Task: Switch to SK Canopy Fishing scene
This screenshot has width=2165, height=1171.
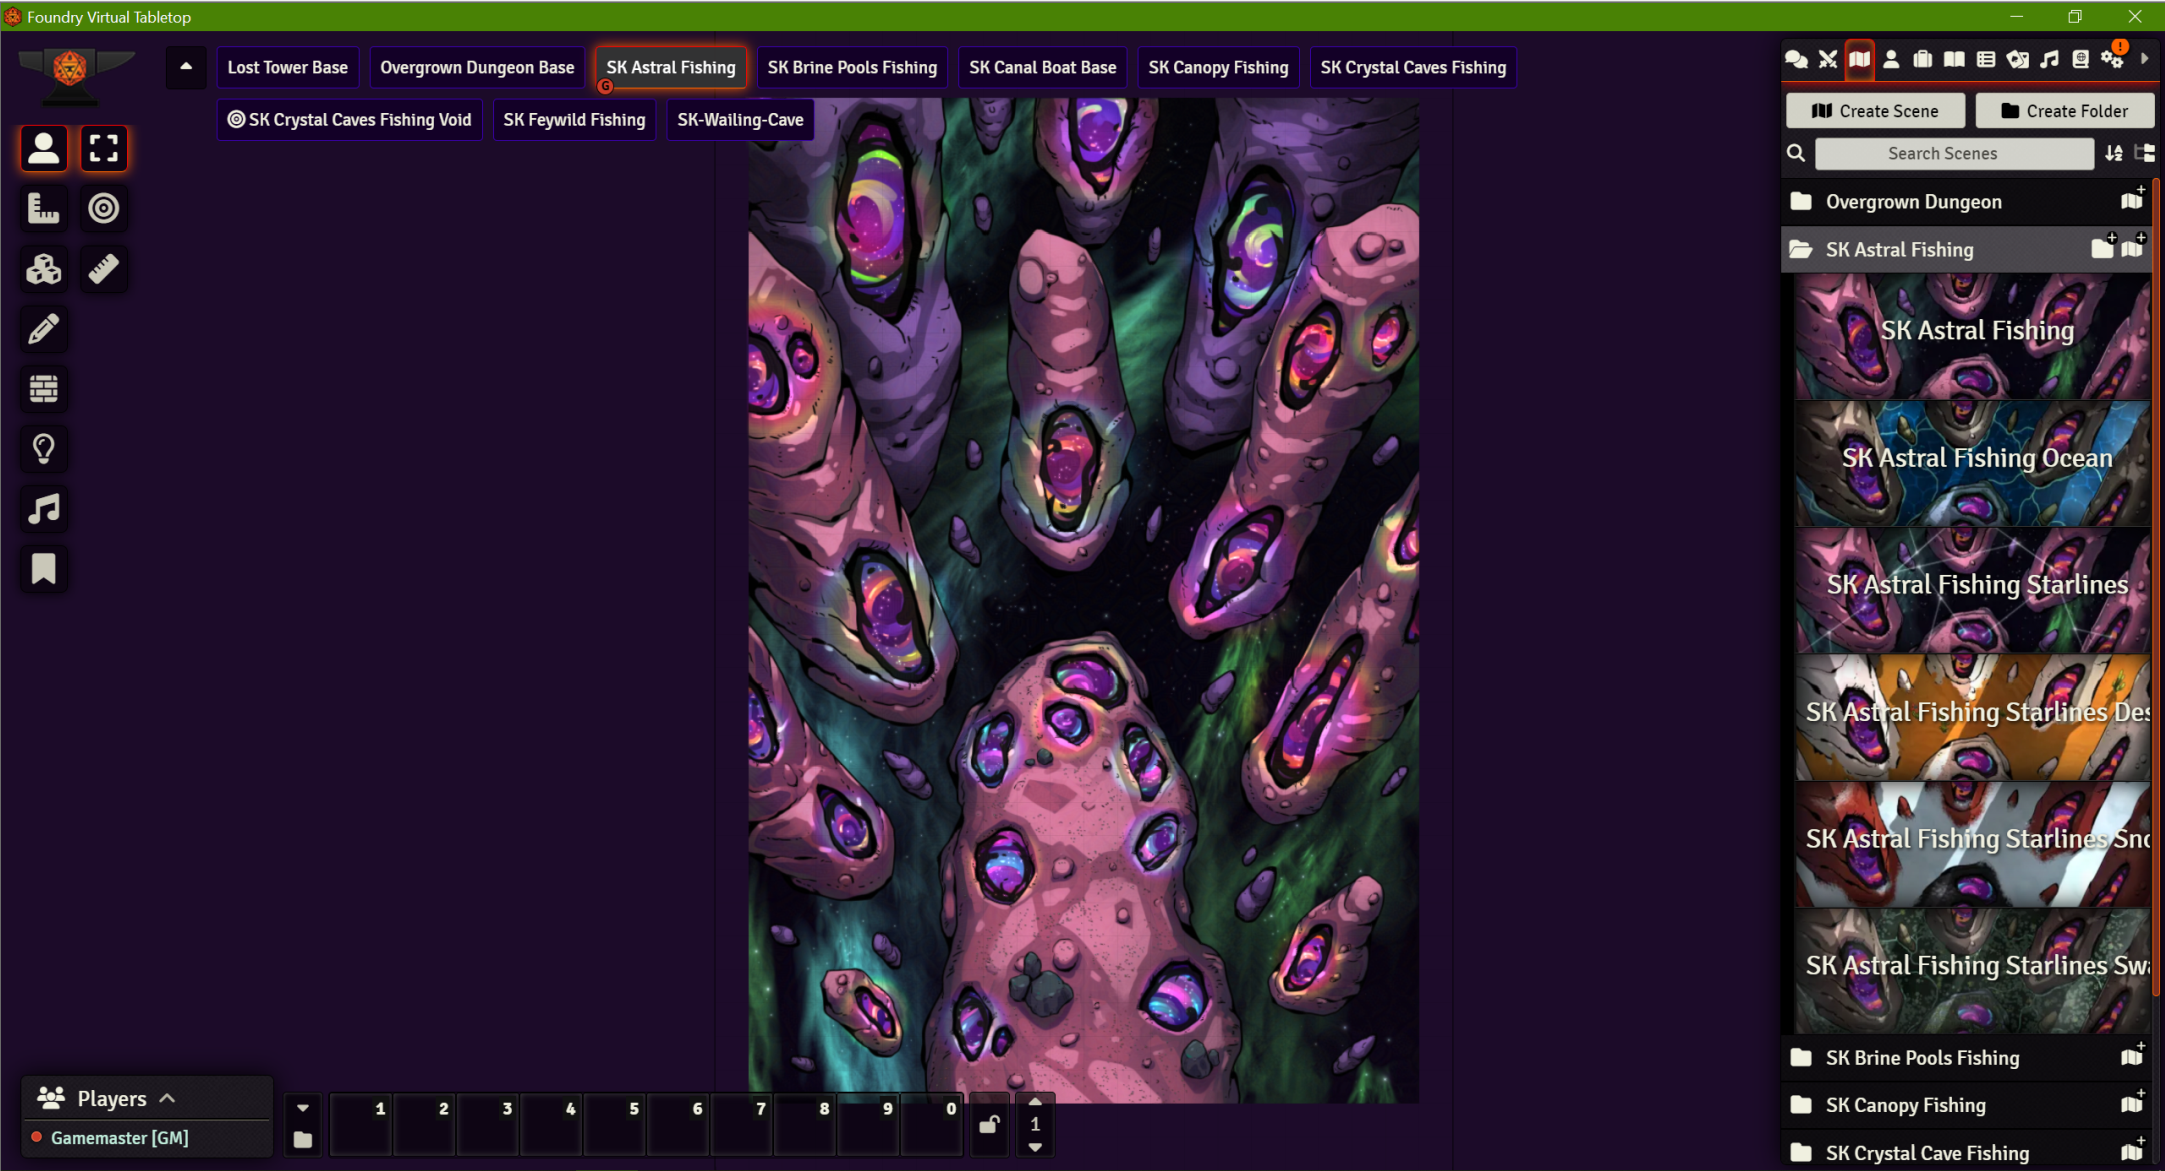Action: pyautogui.click(x=1218, y=67)
